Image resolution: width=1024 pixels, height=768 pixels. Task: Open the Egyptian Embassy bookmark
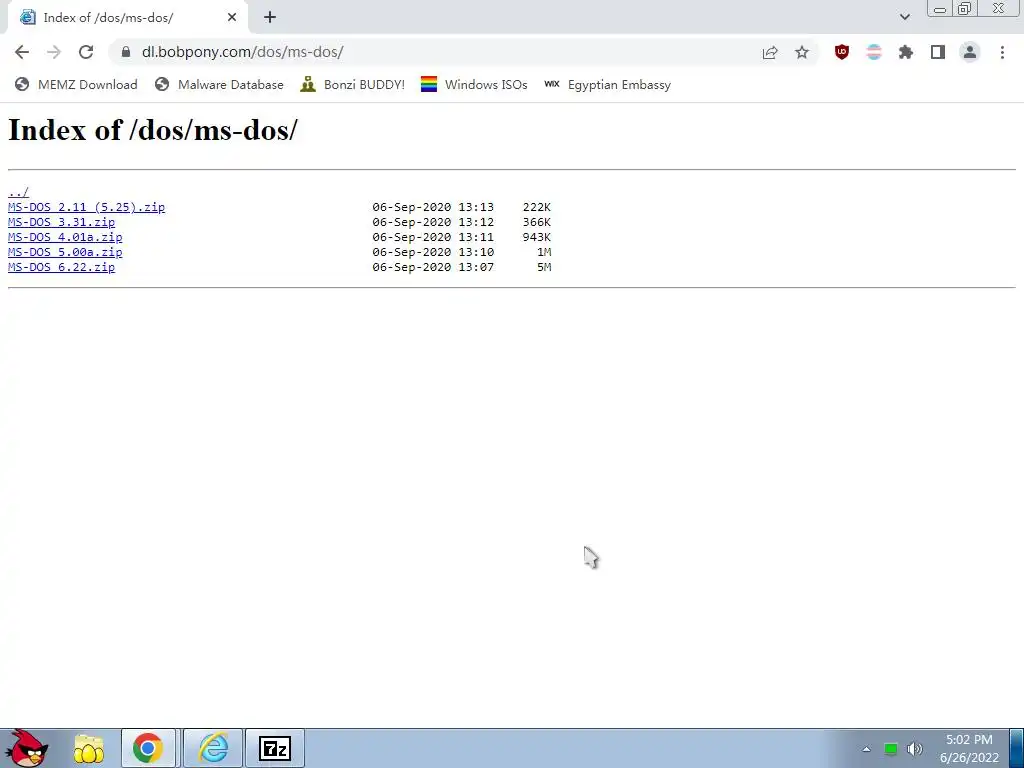(x=607, y=84)
